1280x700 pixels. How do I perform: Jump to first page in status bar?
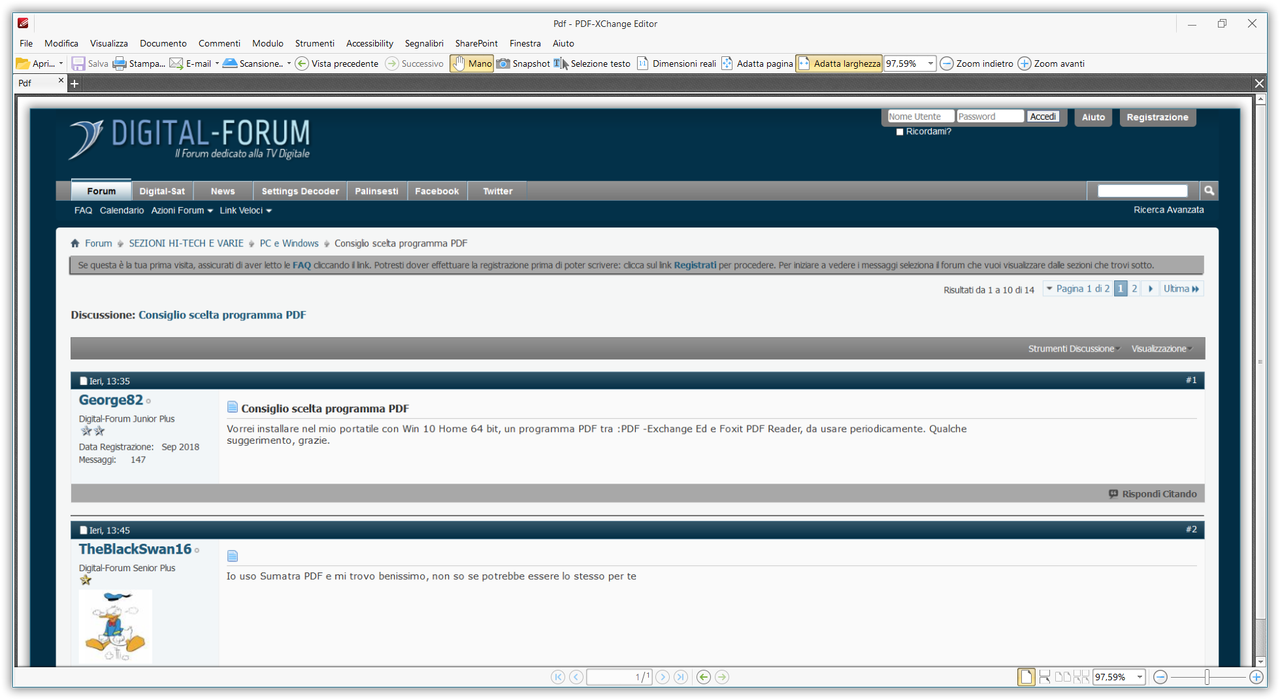pyautogui.click(x=558, y=677)
